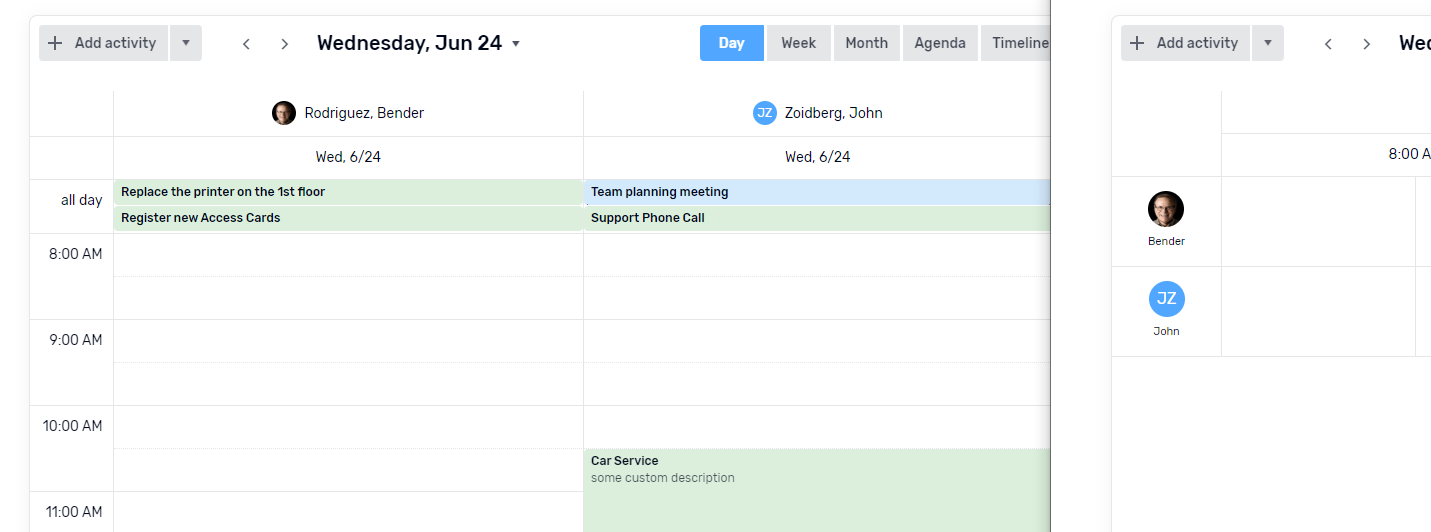This screenshot has width=1431, height=532.
Task: Open the Team planning meeting all-day event
Action: point(815,192)
